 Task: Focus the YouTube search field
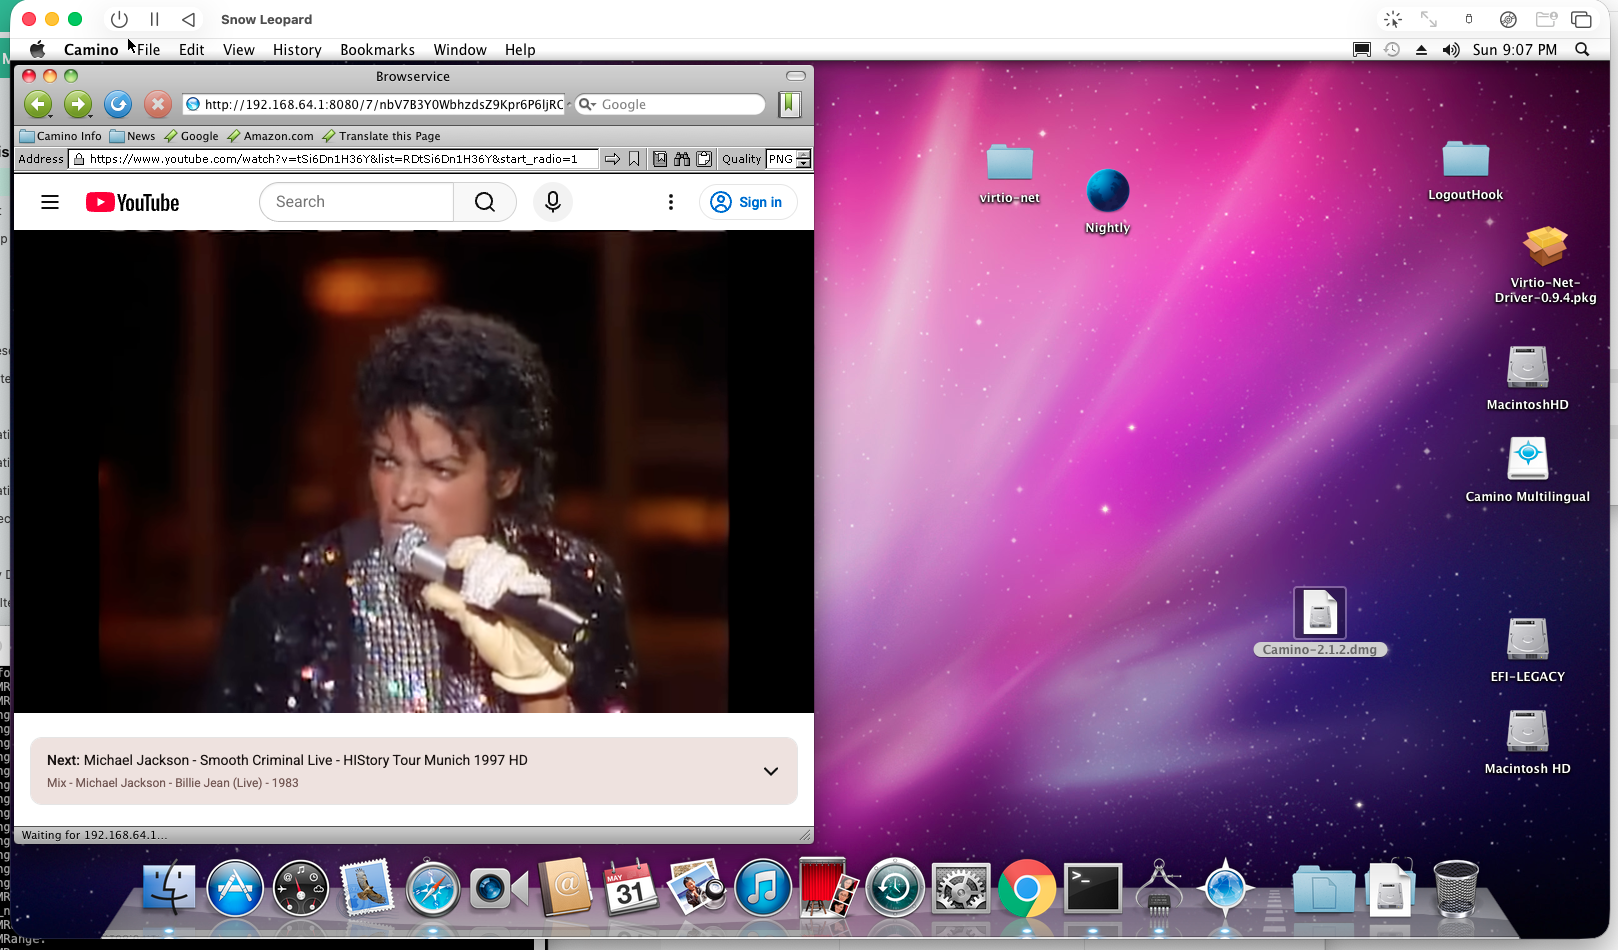coord(357,202)
